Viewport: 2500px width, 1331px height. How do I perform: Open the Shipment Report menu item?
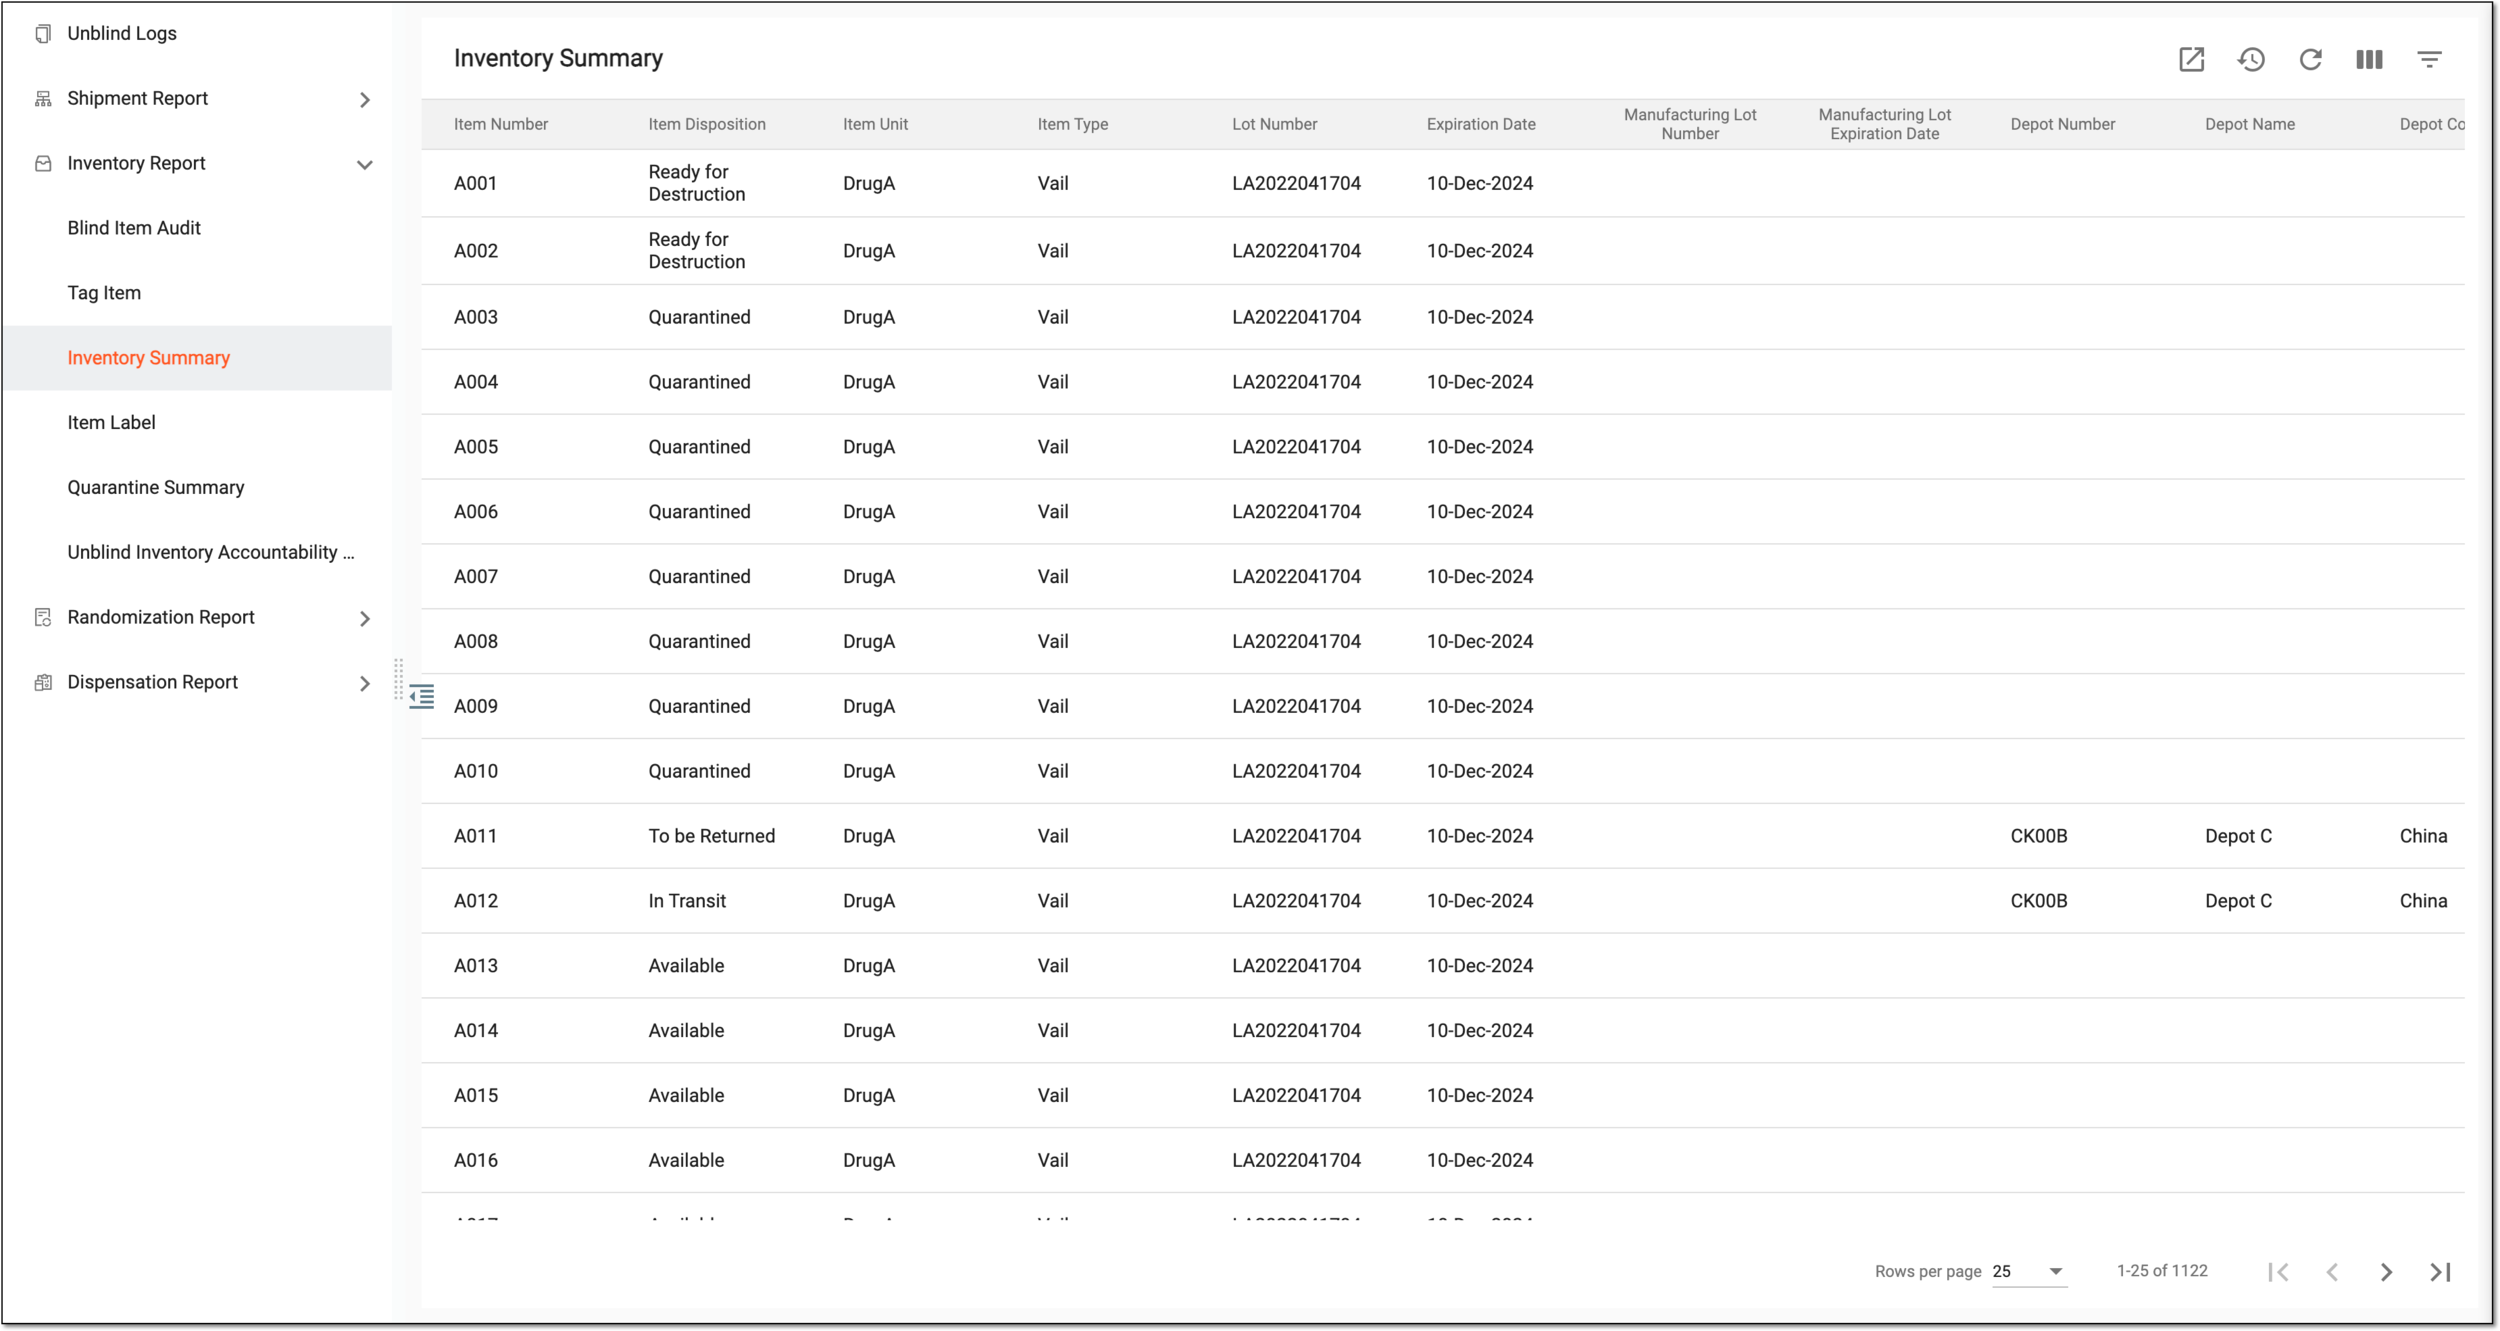coord(138,98)
